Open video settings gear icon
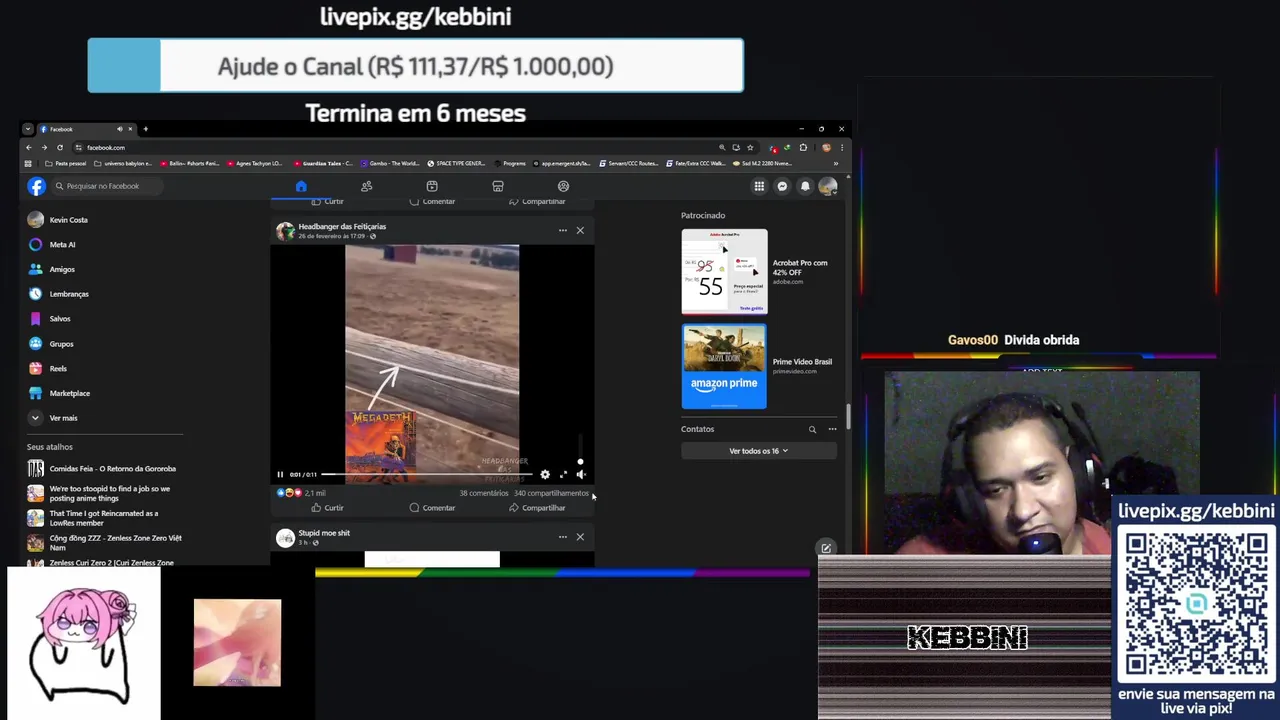 coord(545,474)
